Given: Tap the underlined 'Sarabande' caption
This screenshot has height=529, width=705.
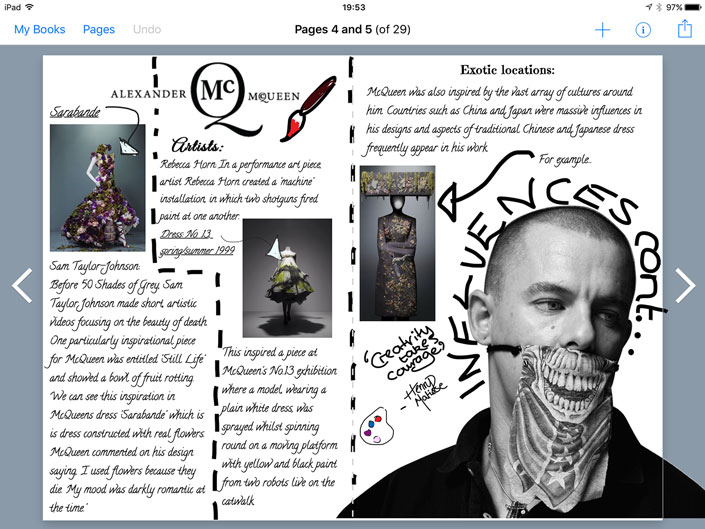Looking at the screenshot, I should point(75,111).
